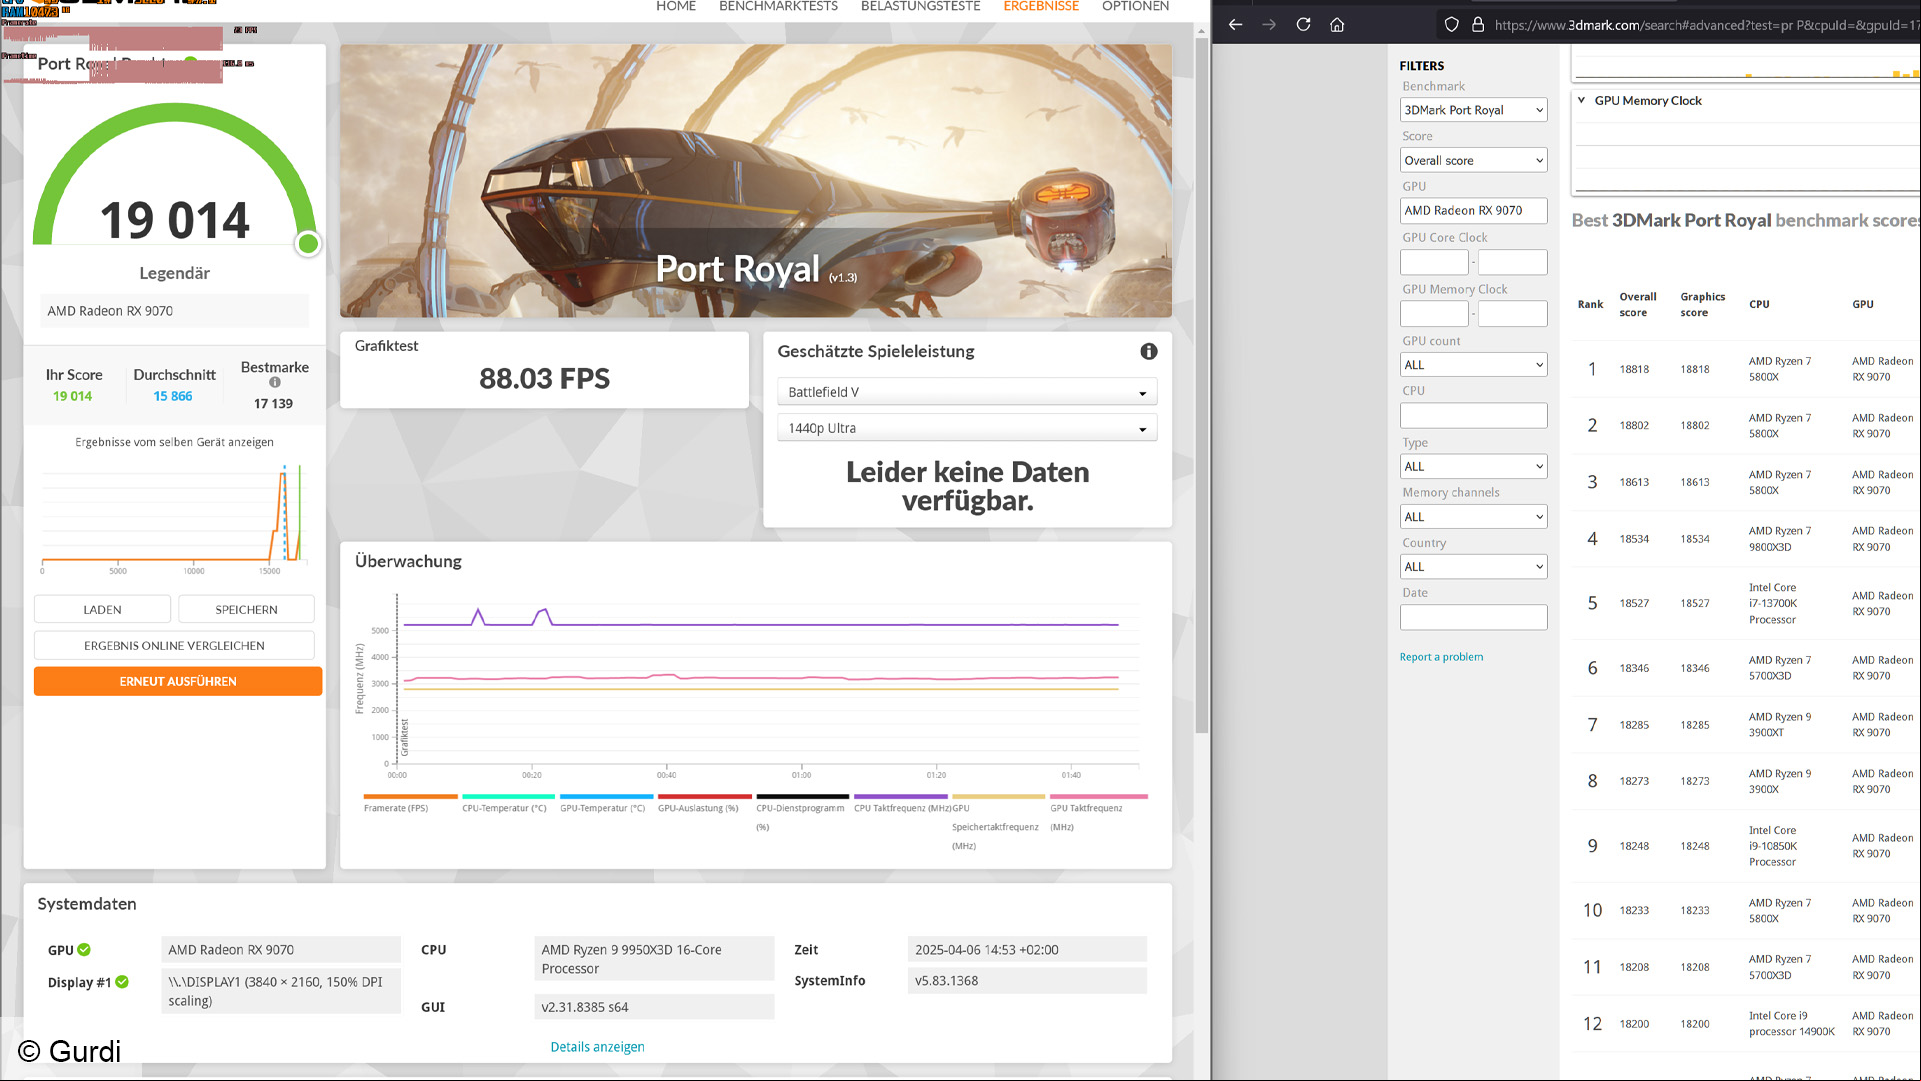Click Framerate (FPS) orange legend swatch
Image resolution: width=1921 pixels, height=1081 pixels.
click(410, 797)
